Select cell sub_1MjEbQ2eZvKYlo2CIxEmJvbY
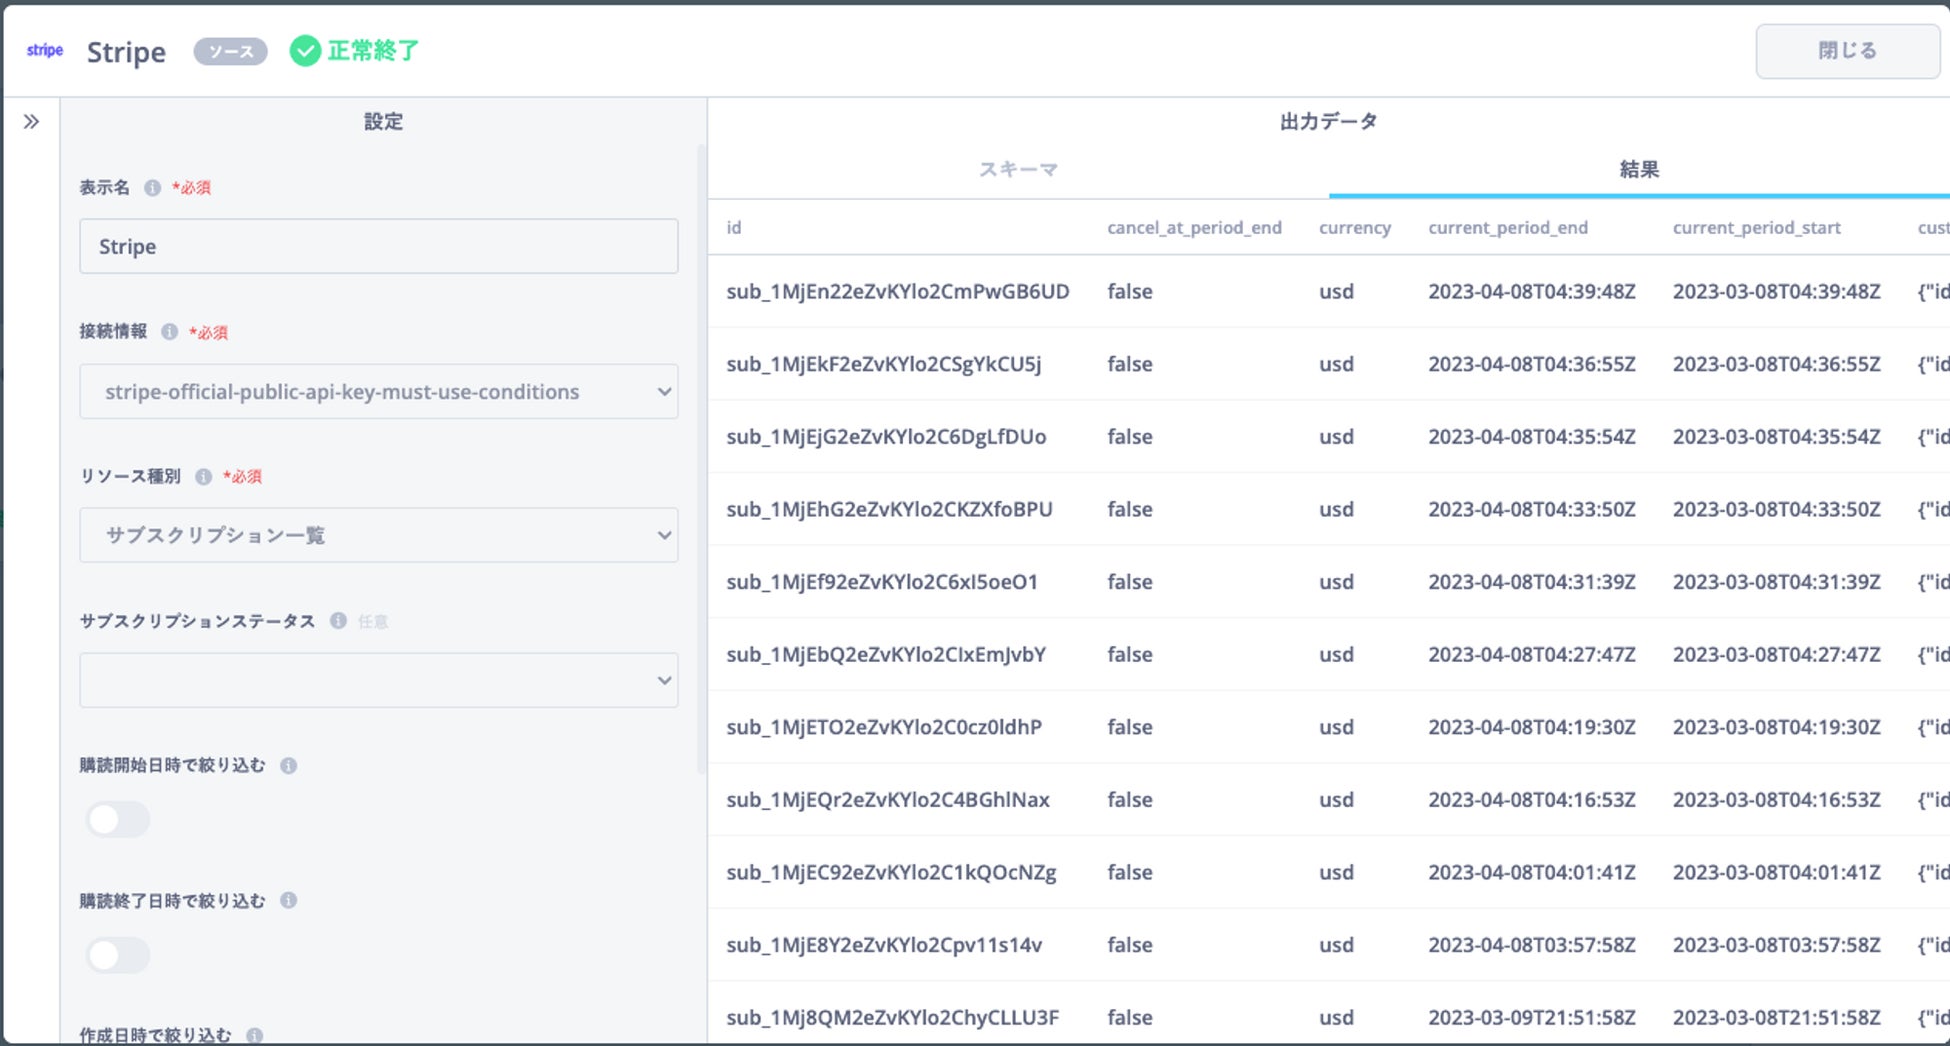1950x1046 pixels. 886,655
